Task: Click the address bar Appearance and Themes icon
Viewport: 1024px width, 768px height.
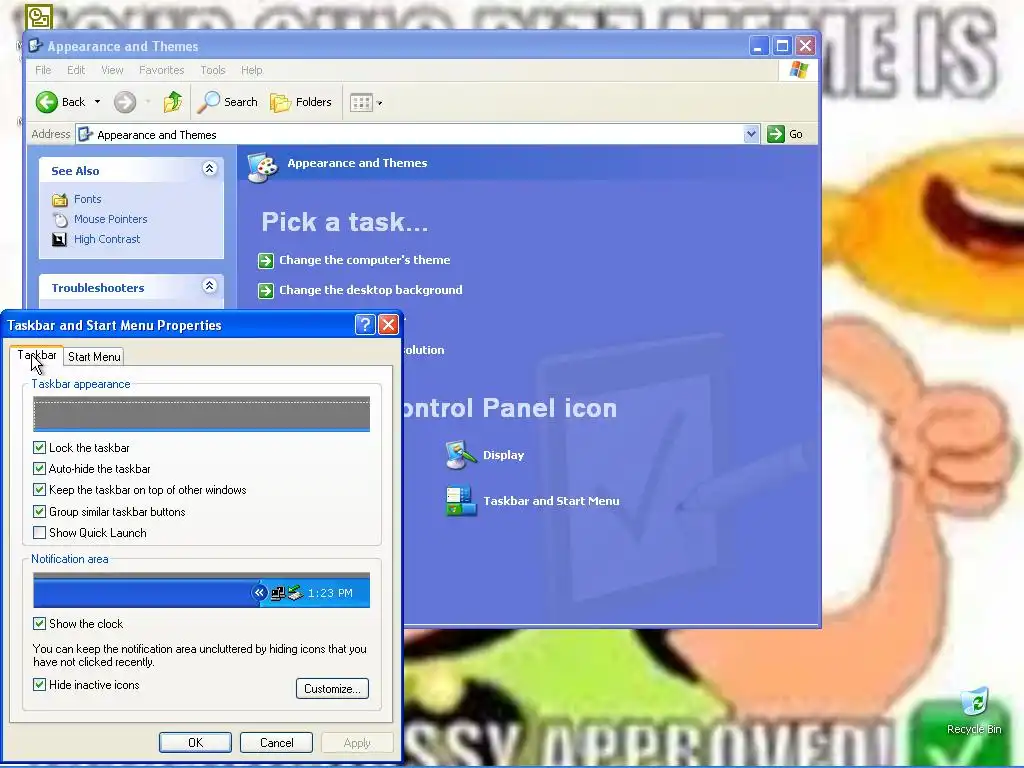Action: [x=85, y=135]
